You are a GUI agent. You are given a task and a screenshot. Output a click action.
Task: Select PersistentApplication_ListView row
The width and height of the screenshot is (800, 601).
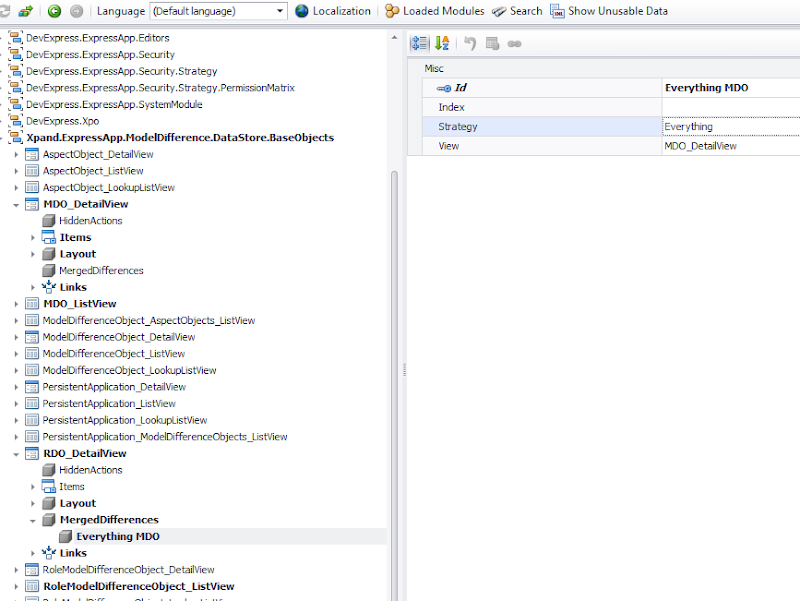tap(109, 404)
